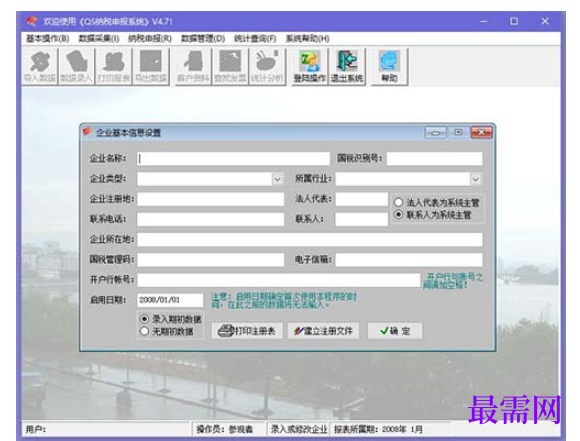Click the 启用日期 date field
Screen dimensions: 580x441
(170, 300)
